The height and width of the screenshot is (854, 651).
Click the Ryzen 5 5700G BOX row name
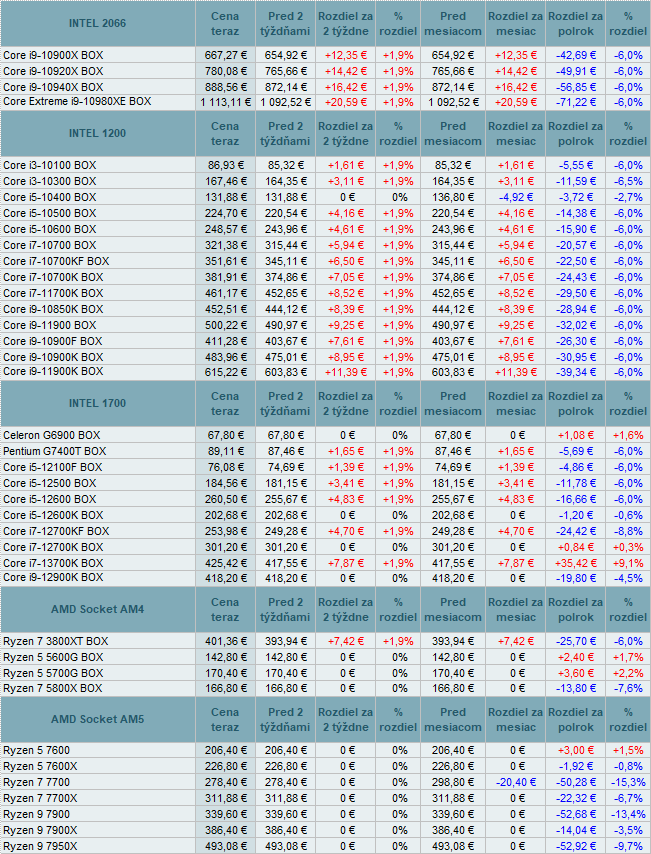pos(53,674)
